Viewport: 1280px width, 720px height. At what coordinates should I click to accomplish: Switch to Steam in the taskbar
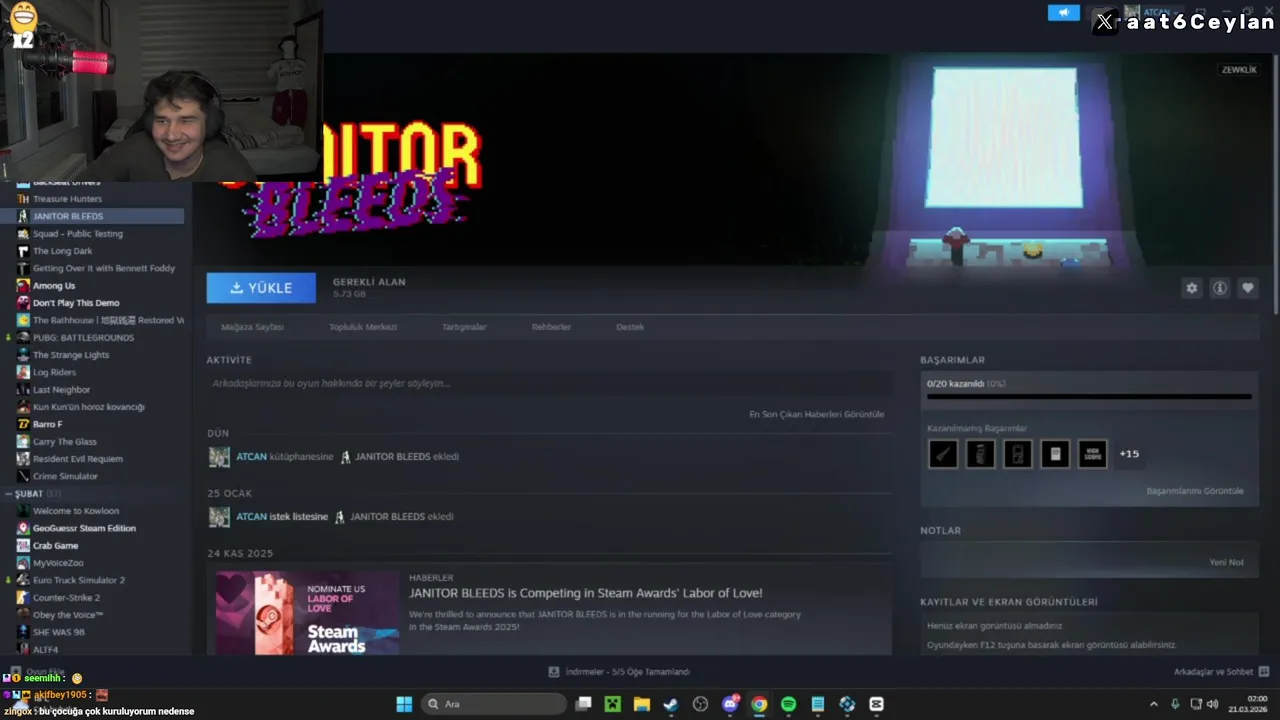[671, 704]
